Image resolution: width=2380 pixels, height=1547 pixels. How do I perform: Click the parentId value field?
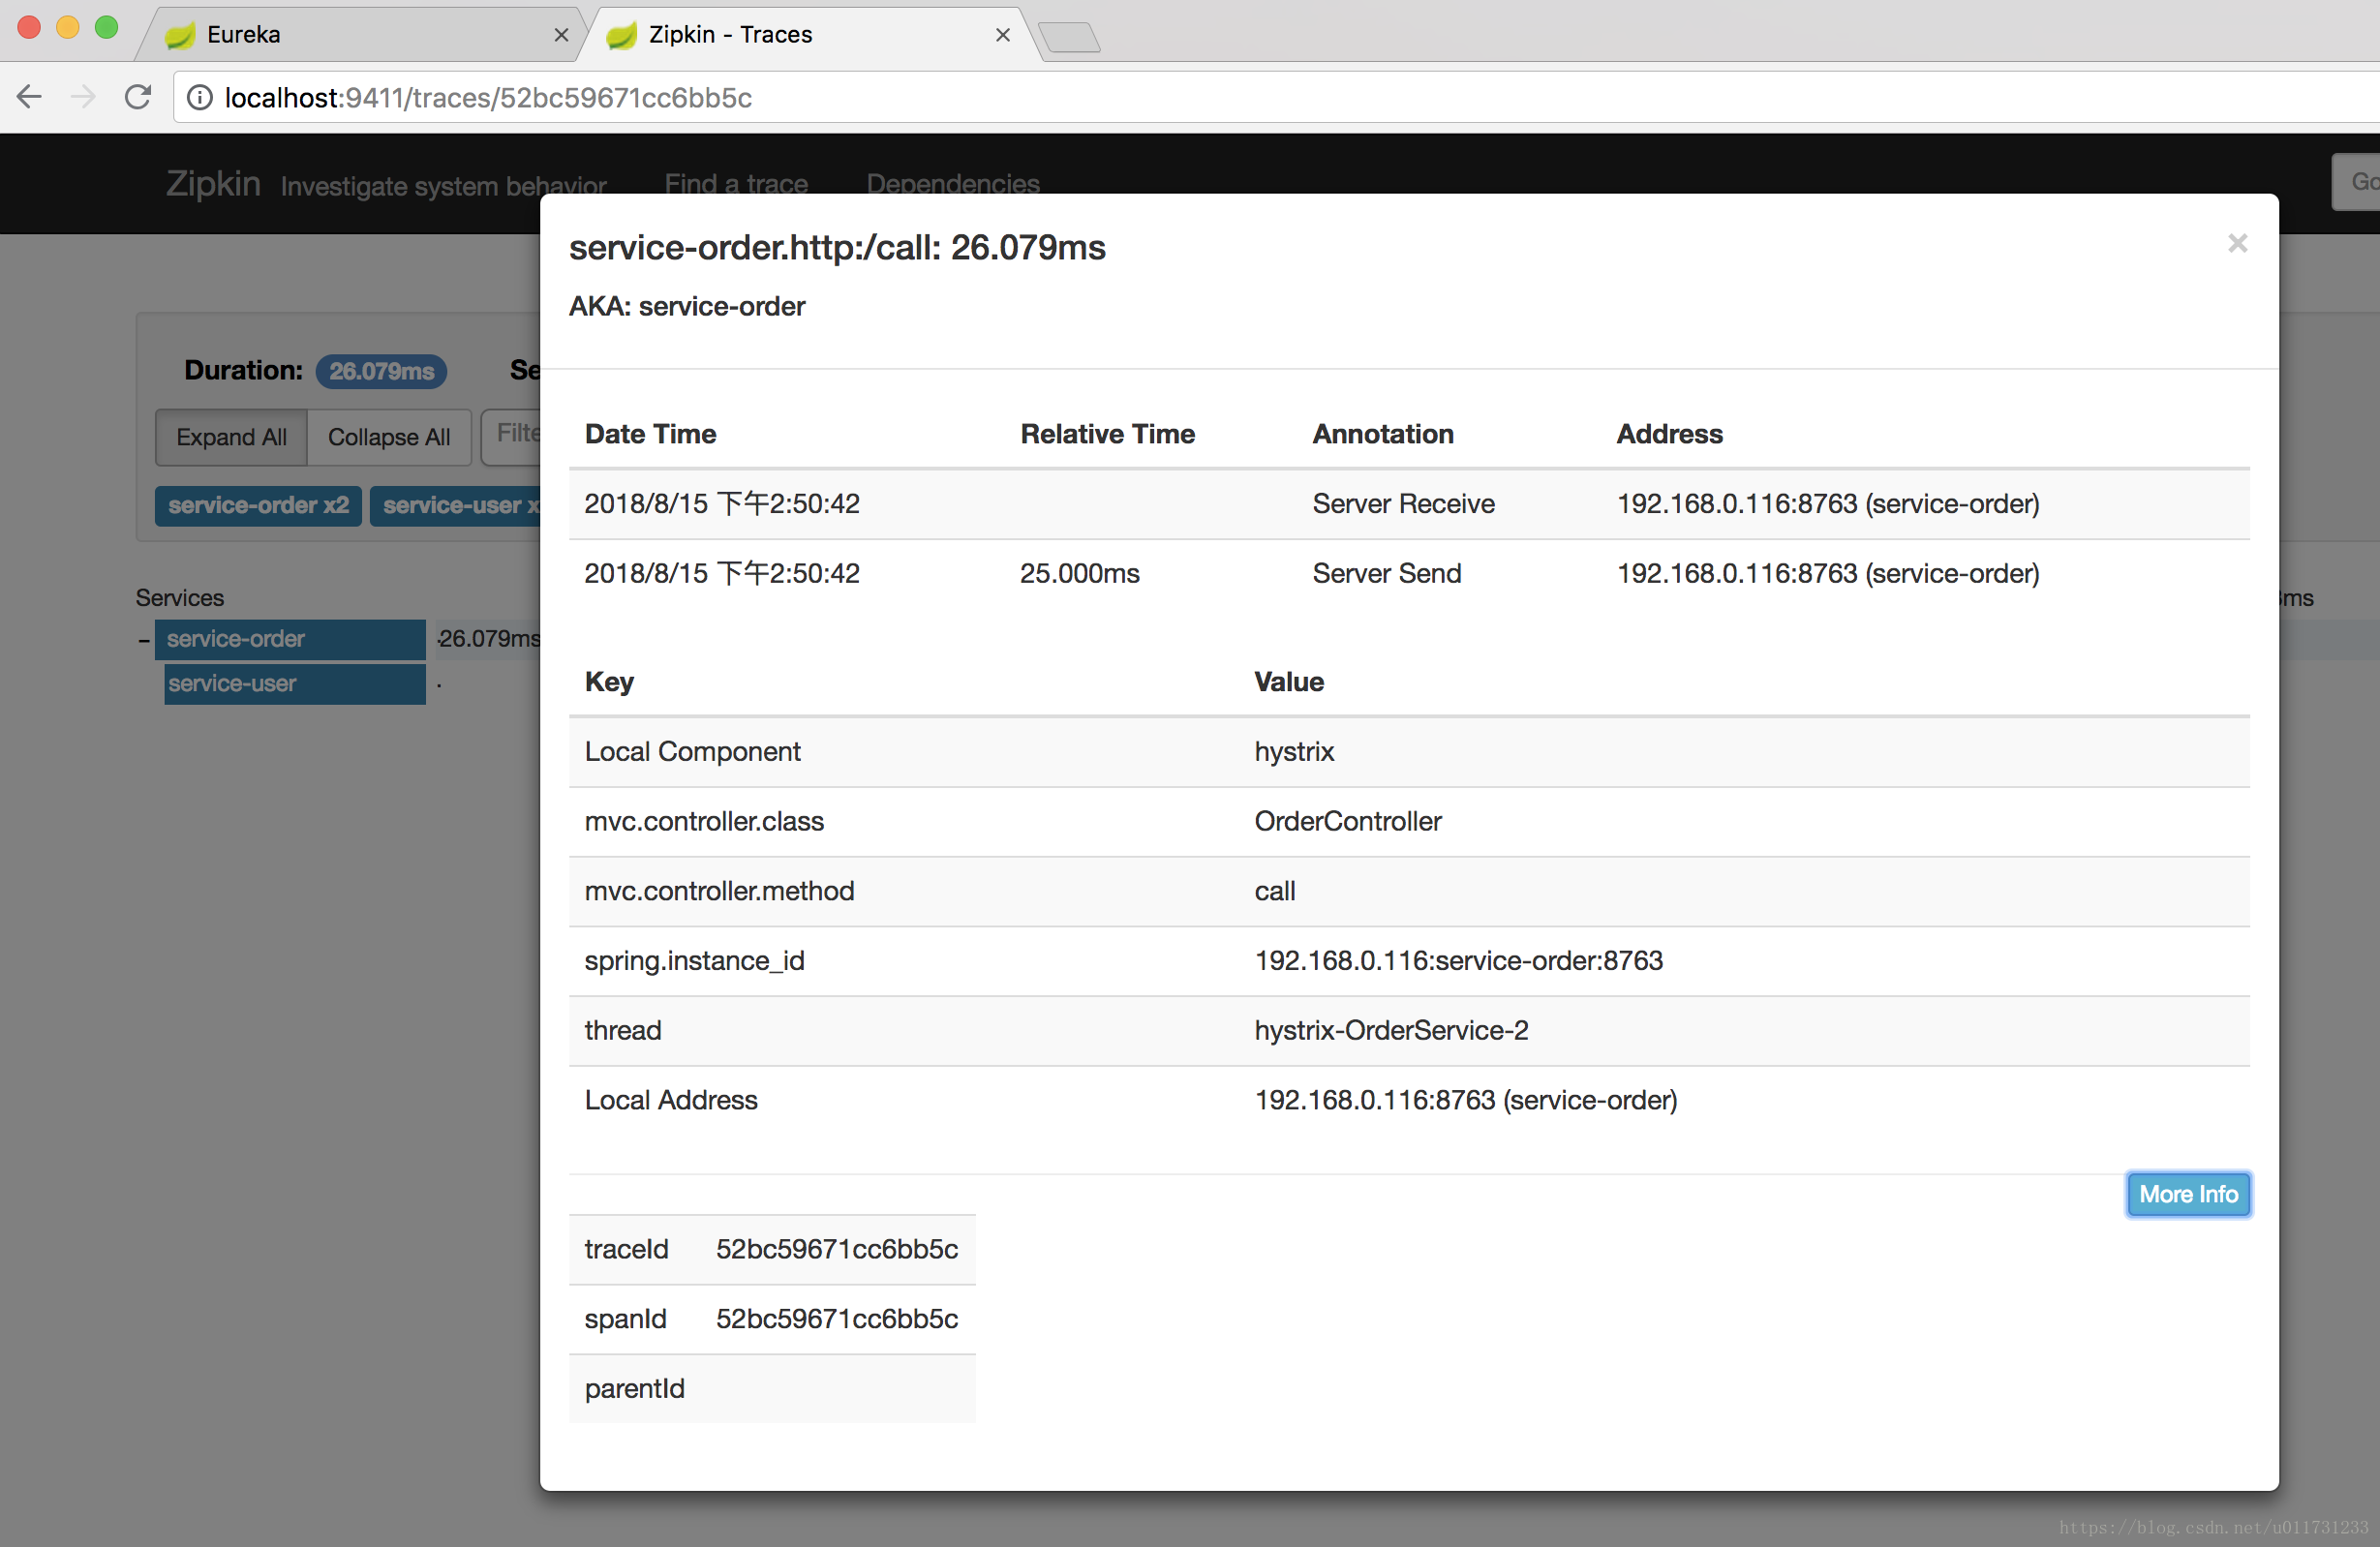click(x=838, y=1389)
